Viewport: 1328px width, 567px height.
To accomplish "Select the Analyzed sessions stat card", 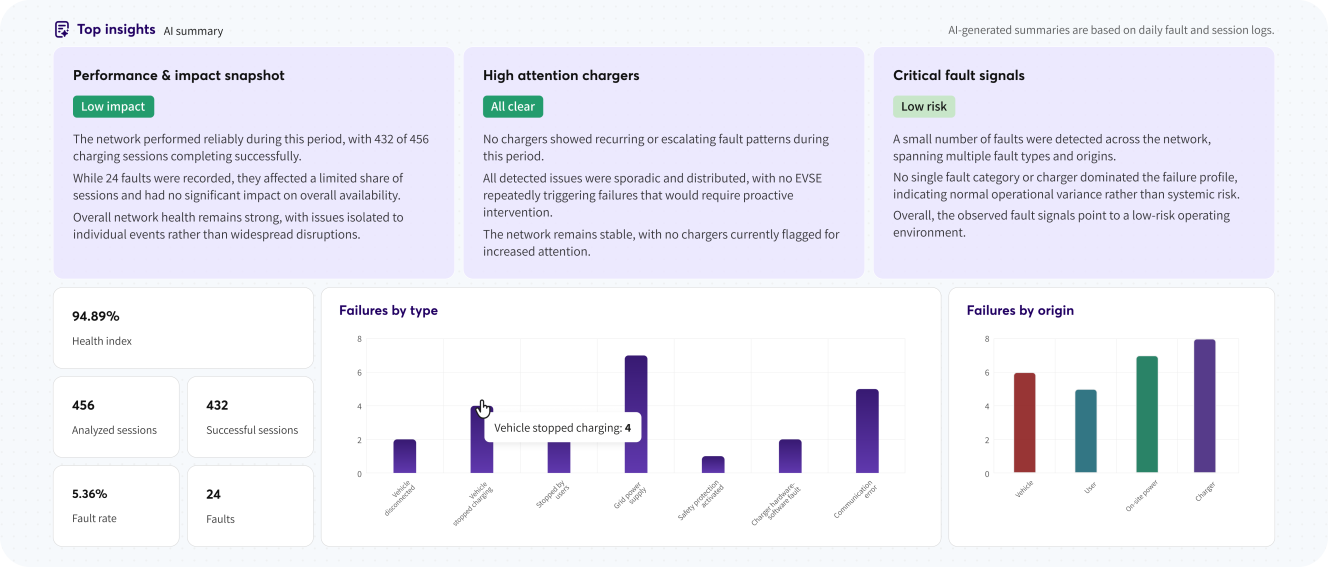I will (x=116, y=417).
